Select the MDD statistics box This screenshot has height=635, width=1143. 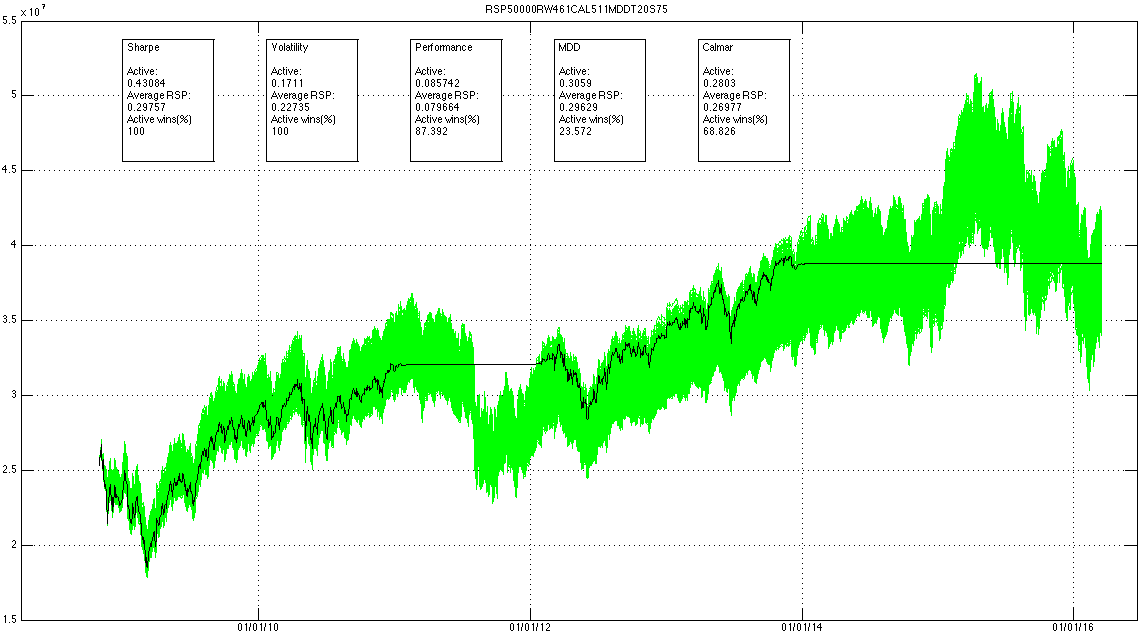(600, 100)
